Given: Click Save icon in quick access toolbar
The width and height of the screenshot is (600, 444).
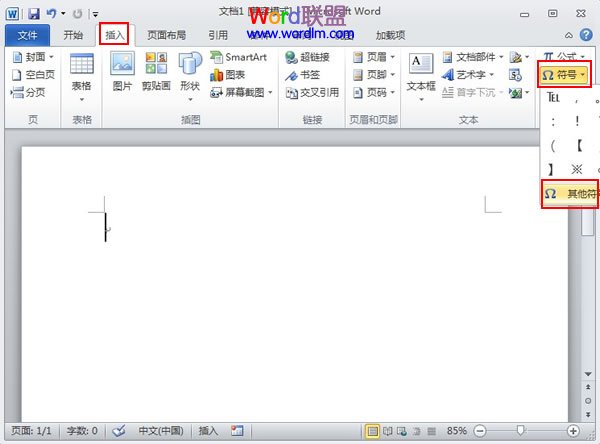Looking at the screenshot, I should [x=34, y=13].
